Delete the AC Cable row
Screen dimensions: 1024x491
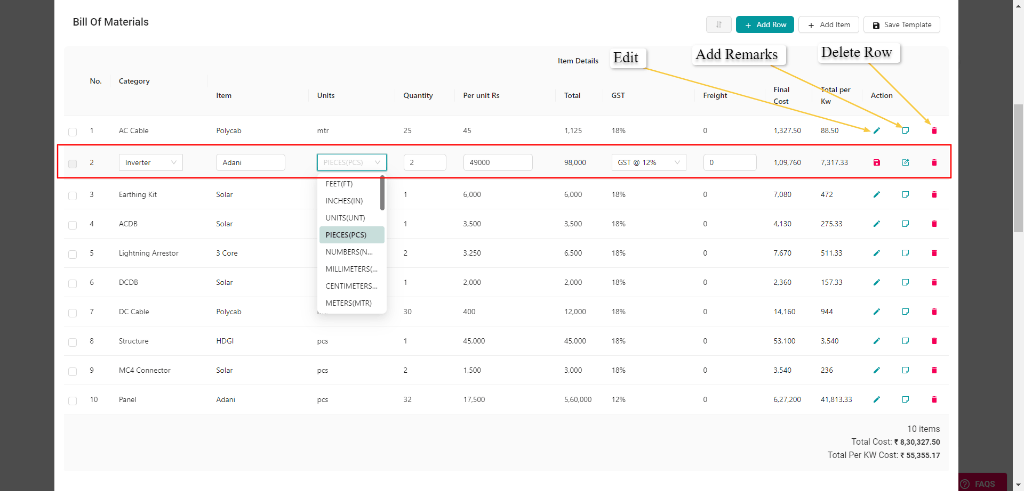934,130
